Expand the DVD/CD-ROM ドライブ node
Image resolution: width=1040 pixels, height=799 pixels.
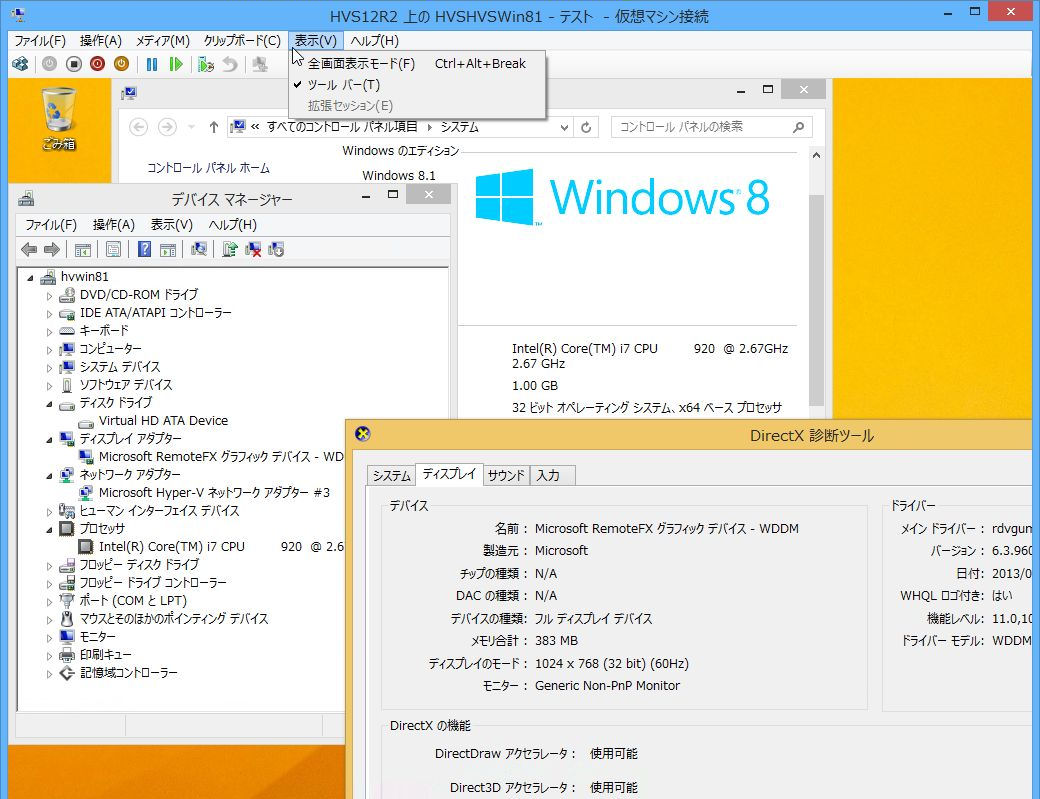(x=49, y=296)
